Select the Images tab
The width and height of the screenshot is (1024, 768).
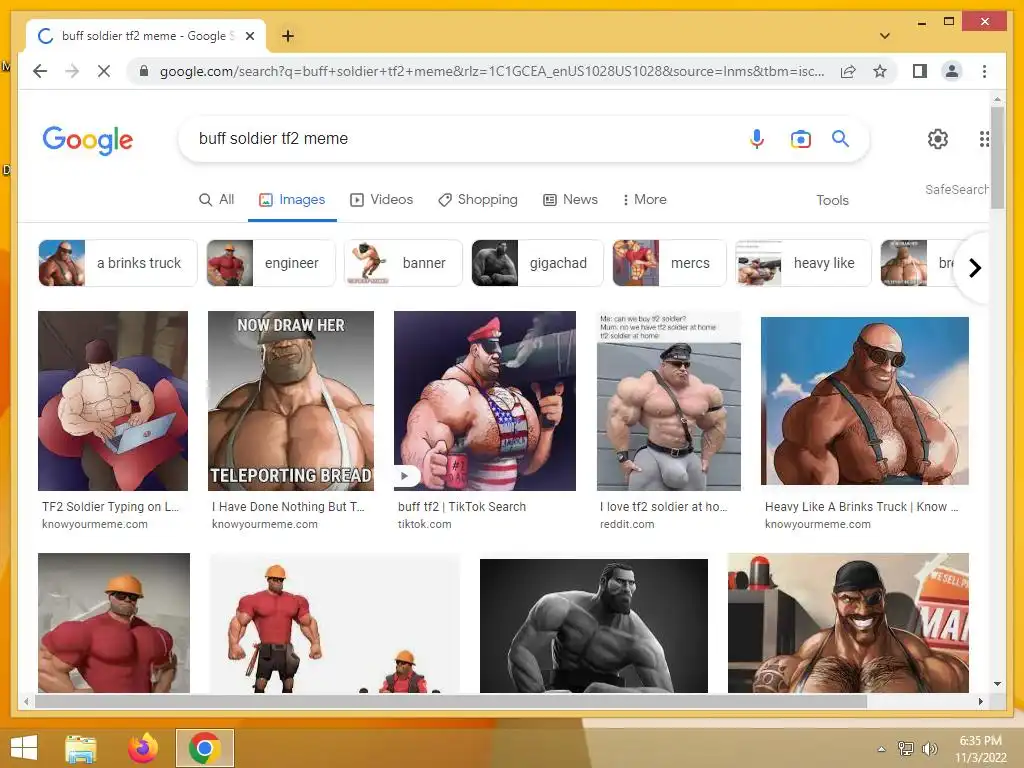pyautogui.click(x=292, y=200)
